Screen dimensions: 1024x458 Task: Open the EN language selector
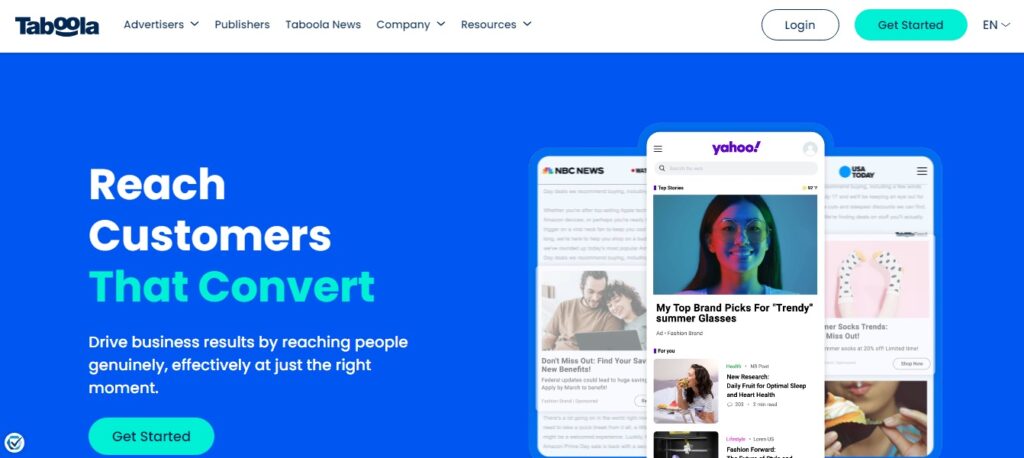(x=997, y=25)
